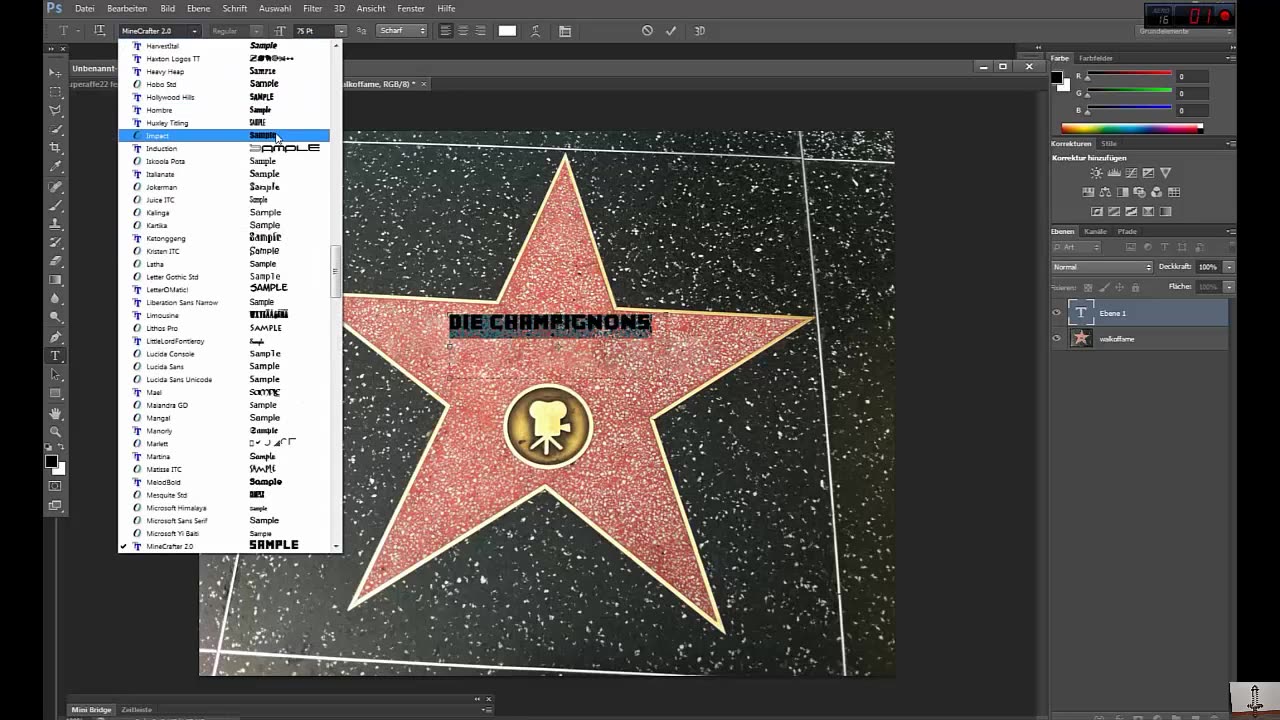Center the text alignment
Viewport: 1280px width, 720px height.
pos(462,31)
